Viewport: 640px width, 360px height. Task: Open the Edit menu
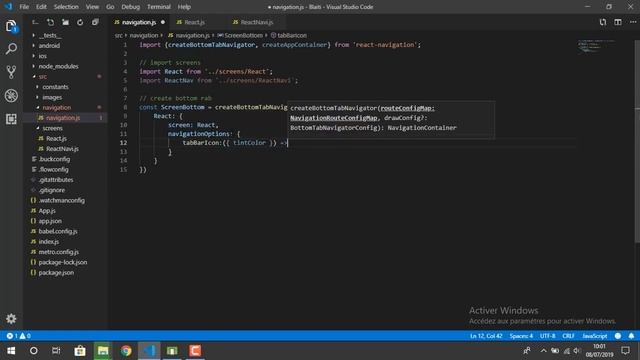[41, 7]
